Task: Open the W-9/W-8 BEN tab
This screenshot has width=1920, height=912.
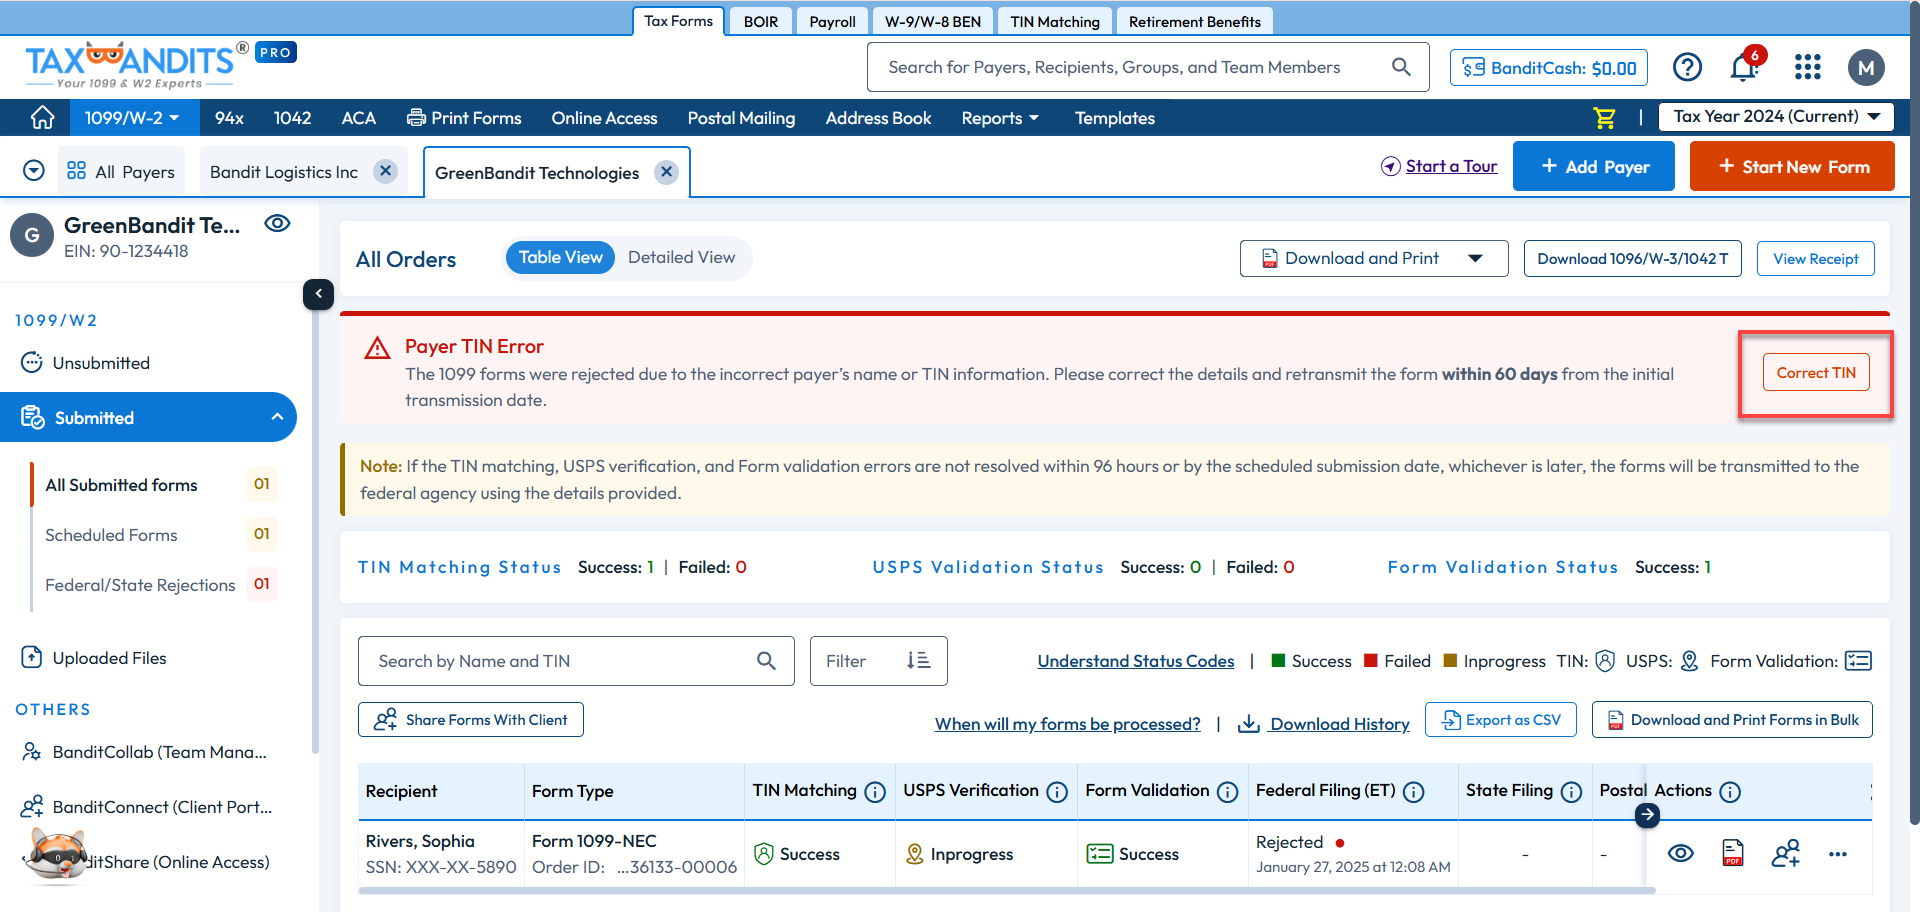Action: (x=933, y=22)
